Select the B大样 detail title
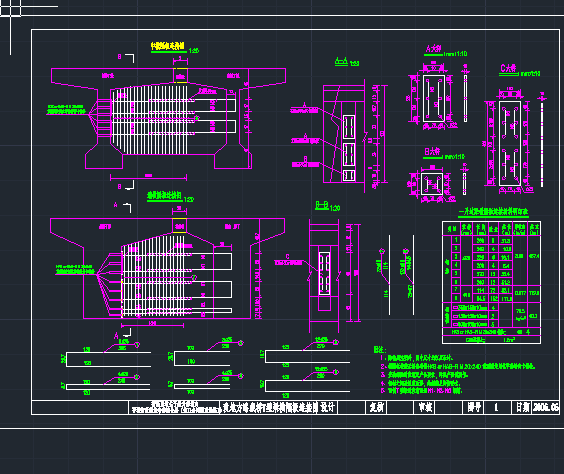This screenshot has height=474, width=564. point(432,151)
